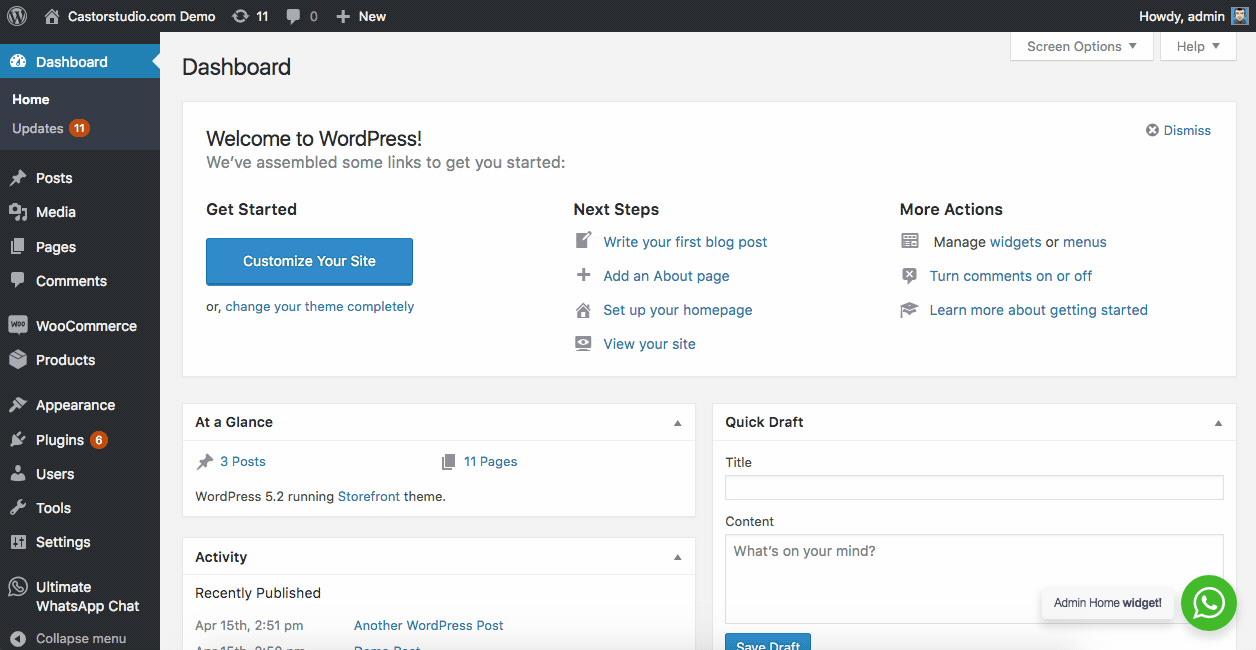Open the Appearance menu
This screenshot has height=650, width=1256.
(75, 405)
